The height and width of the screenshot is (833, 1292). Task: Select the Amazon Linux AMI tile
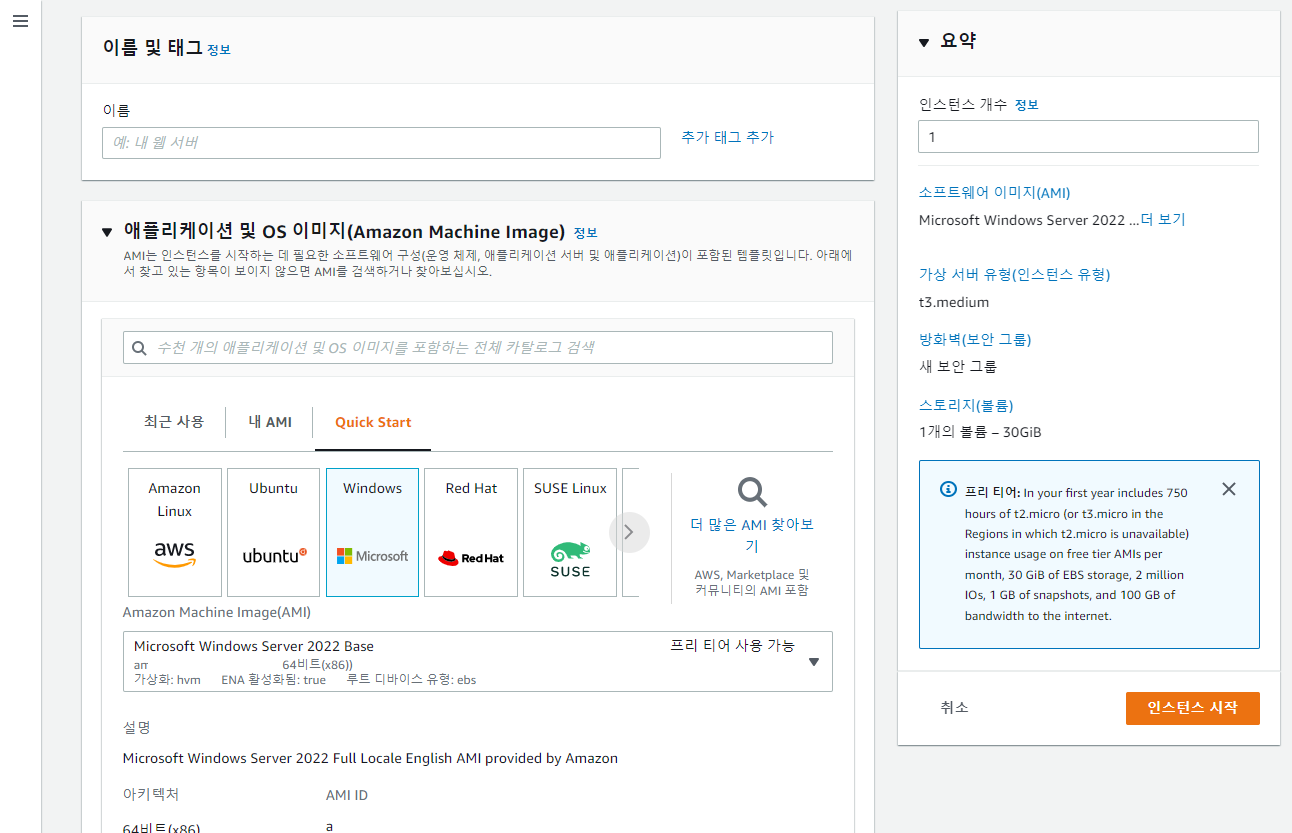tap(175, 532)
